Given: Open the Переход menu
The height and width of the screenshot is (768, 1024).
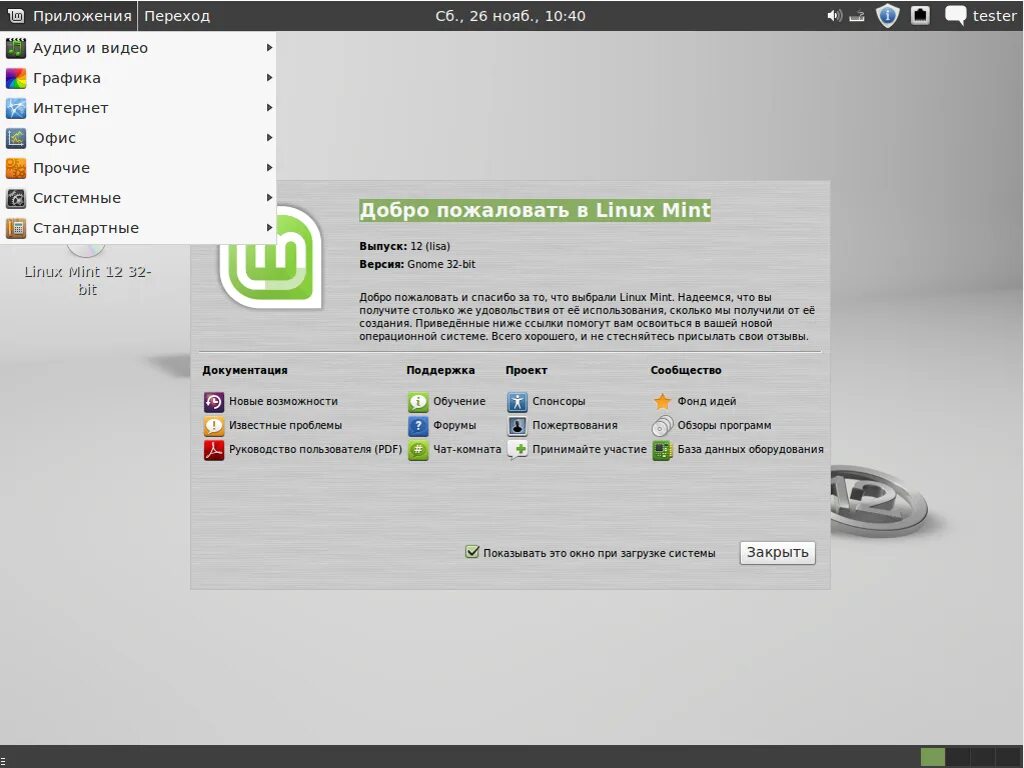Looking at the screenshot, I should click(177, 16).
